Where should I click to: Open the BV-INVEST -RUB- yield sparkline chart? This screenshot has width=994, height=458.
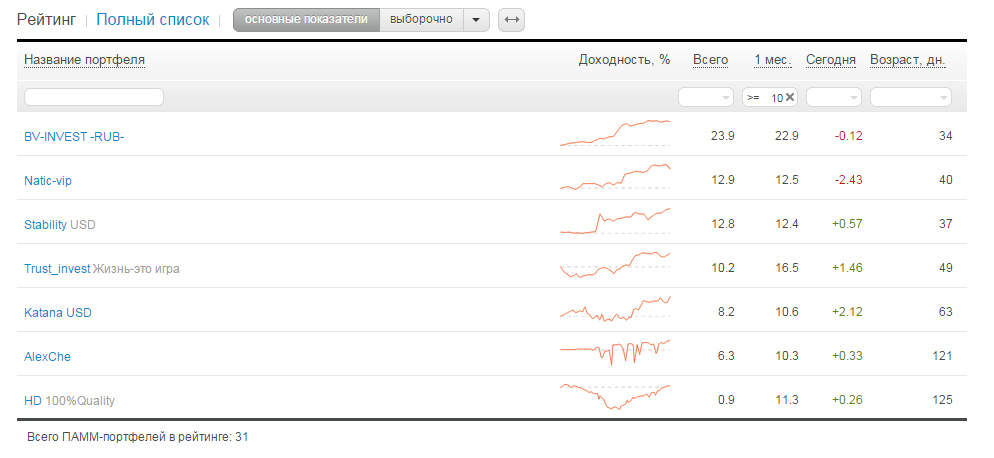tap(615, 134)
